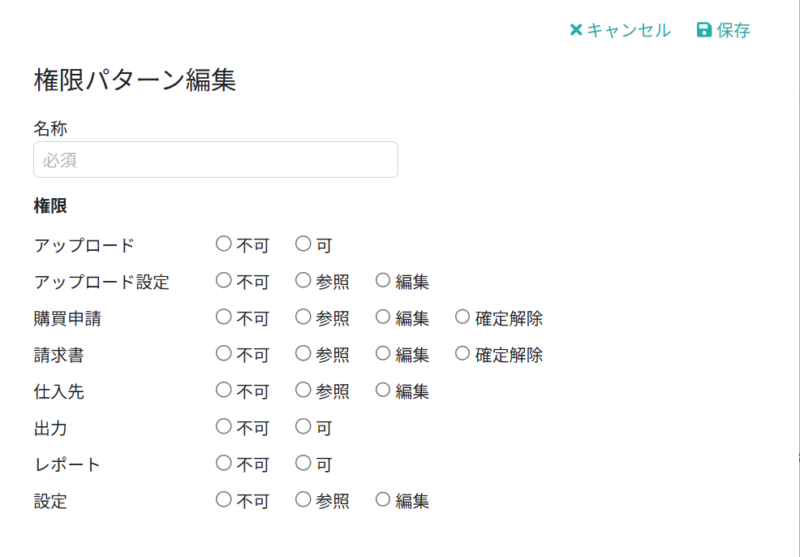
Task: Select 編集 for 購買申請
Action: pos(383,317)
